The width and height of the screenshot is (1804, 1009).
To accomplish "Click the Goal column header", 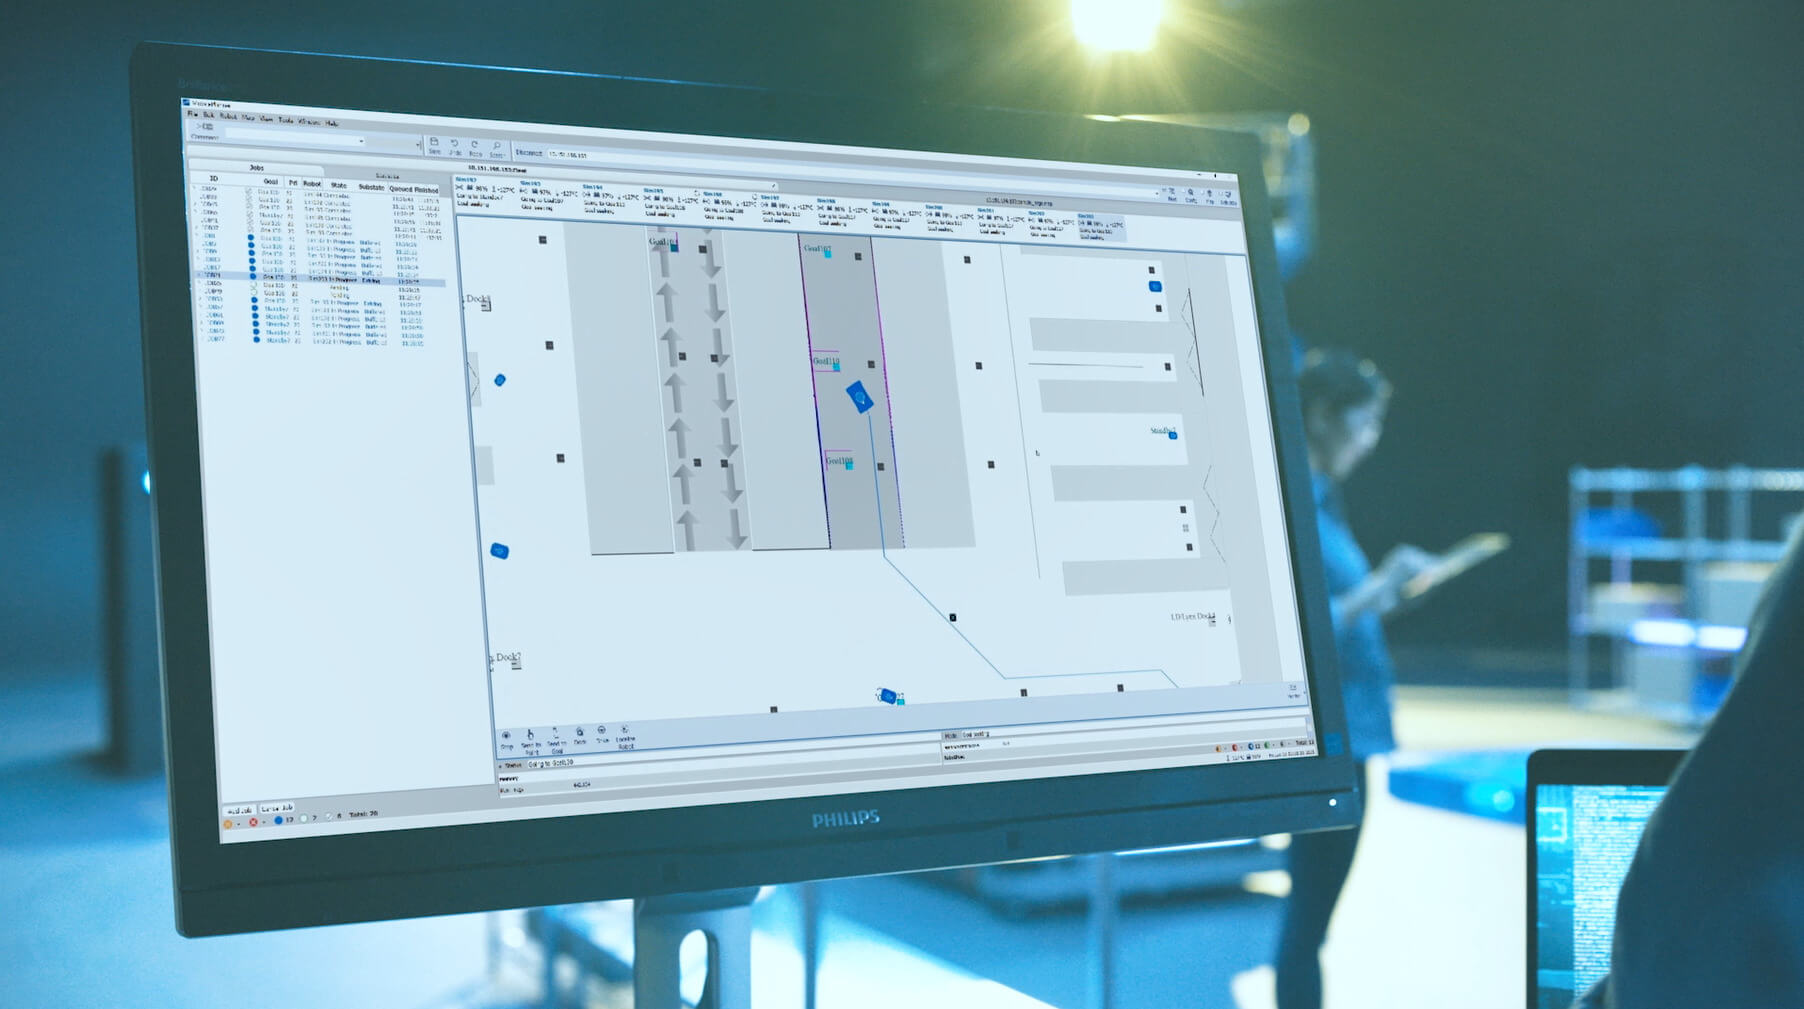I will tap(270, 182).
